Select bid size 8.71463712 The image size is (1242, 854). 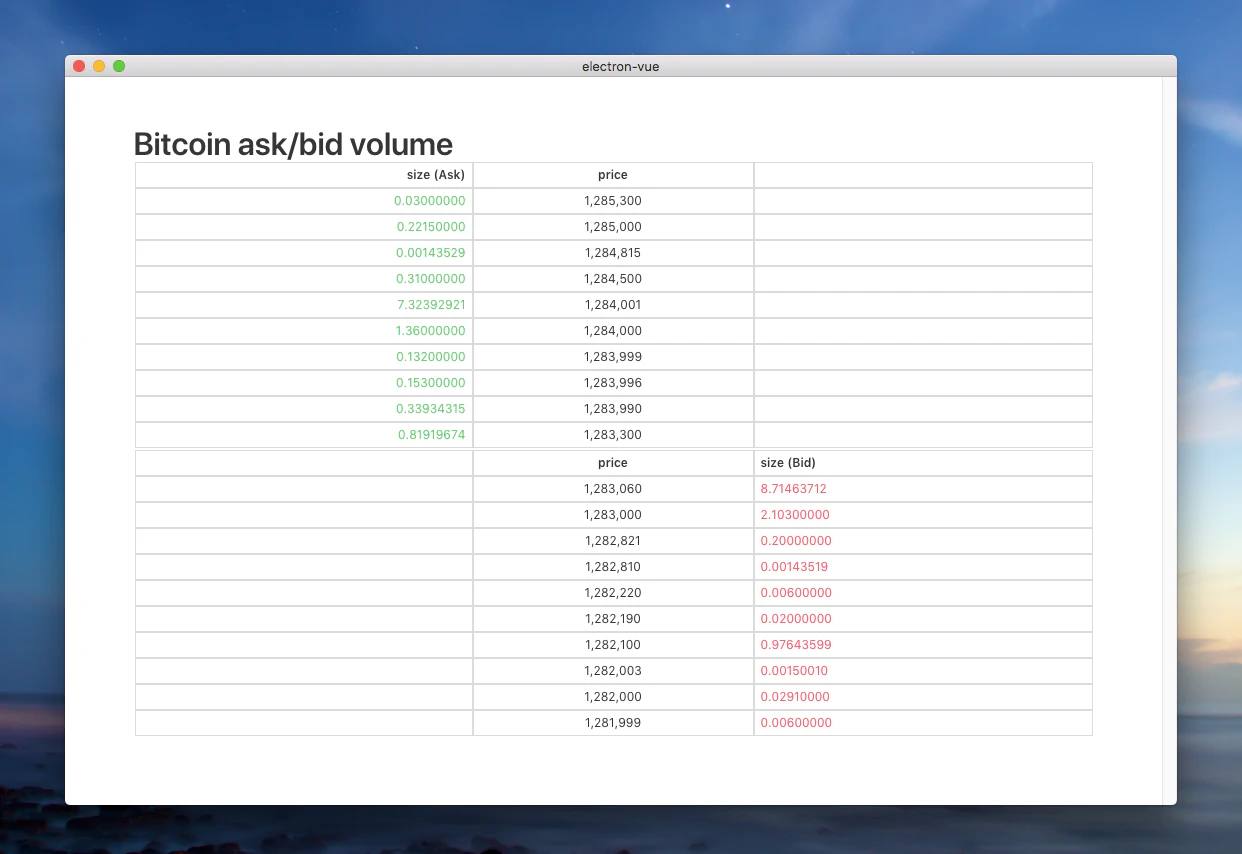(794, 489)
